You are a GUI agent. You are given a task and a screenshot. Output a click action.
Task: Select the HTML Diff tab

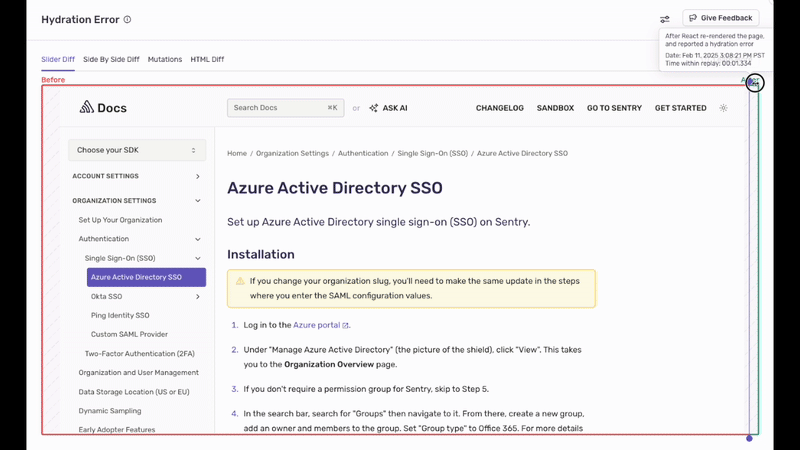tap(207, 59)
